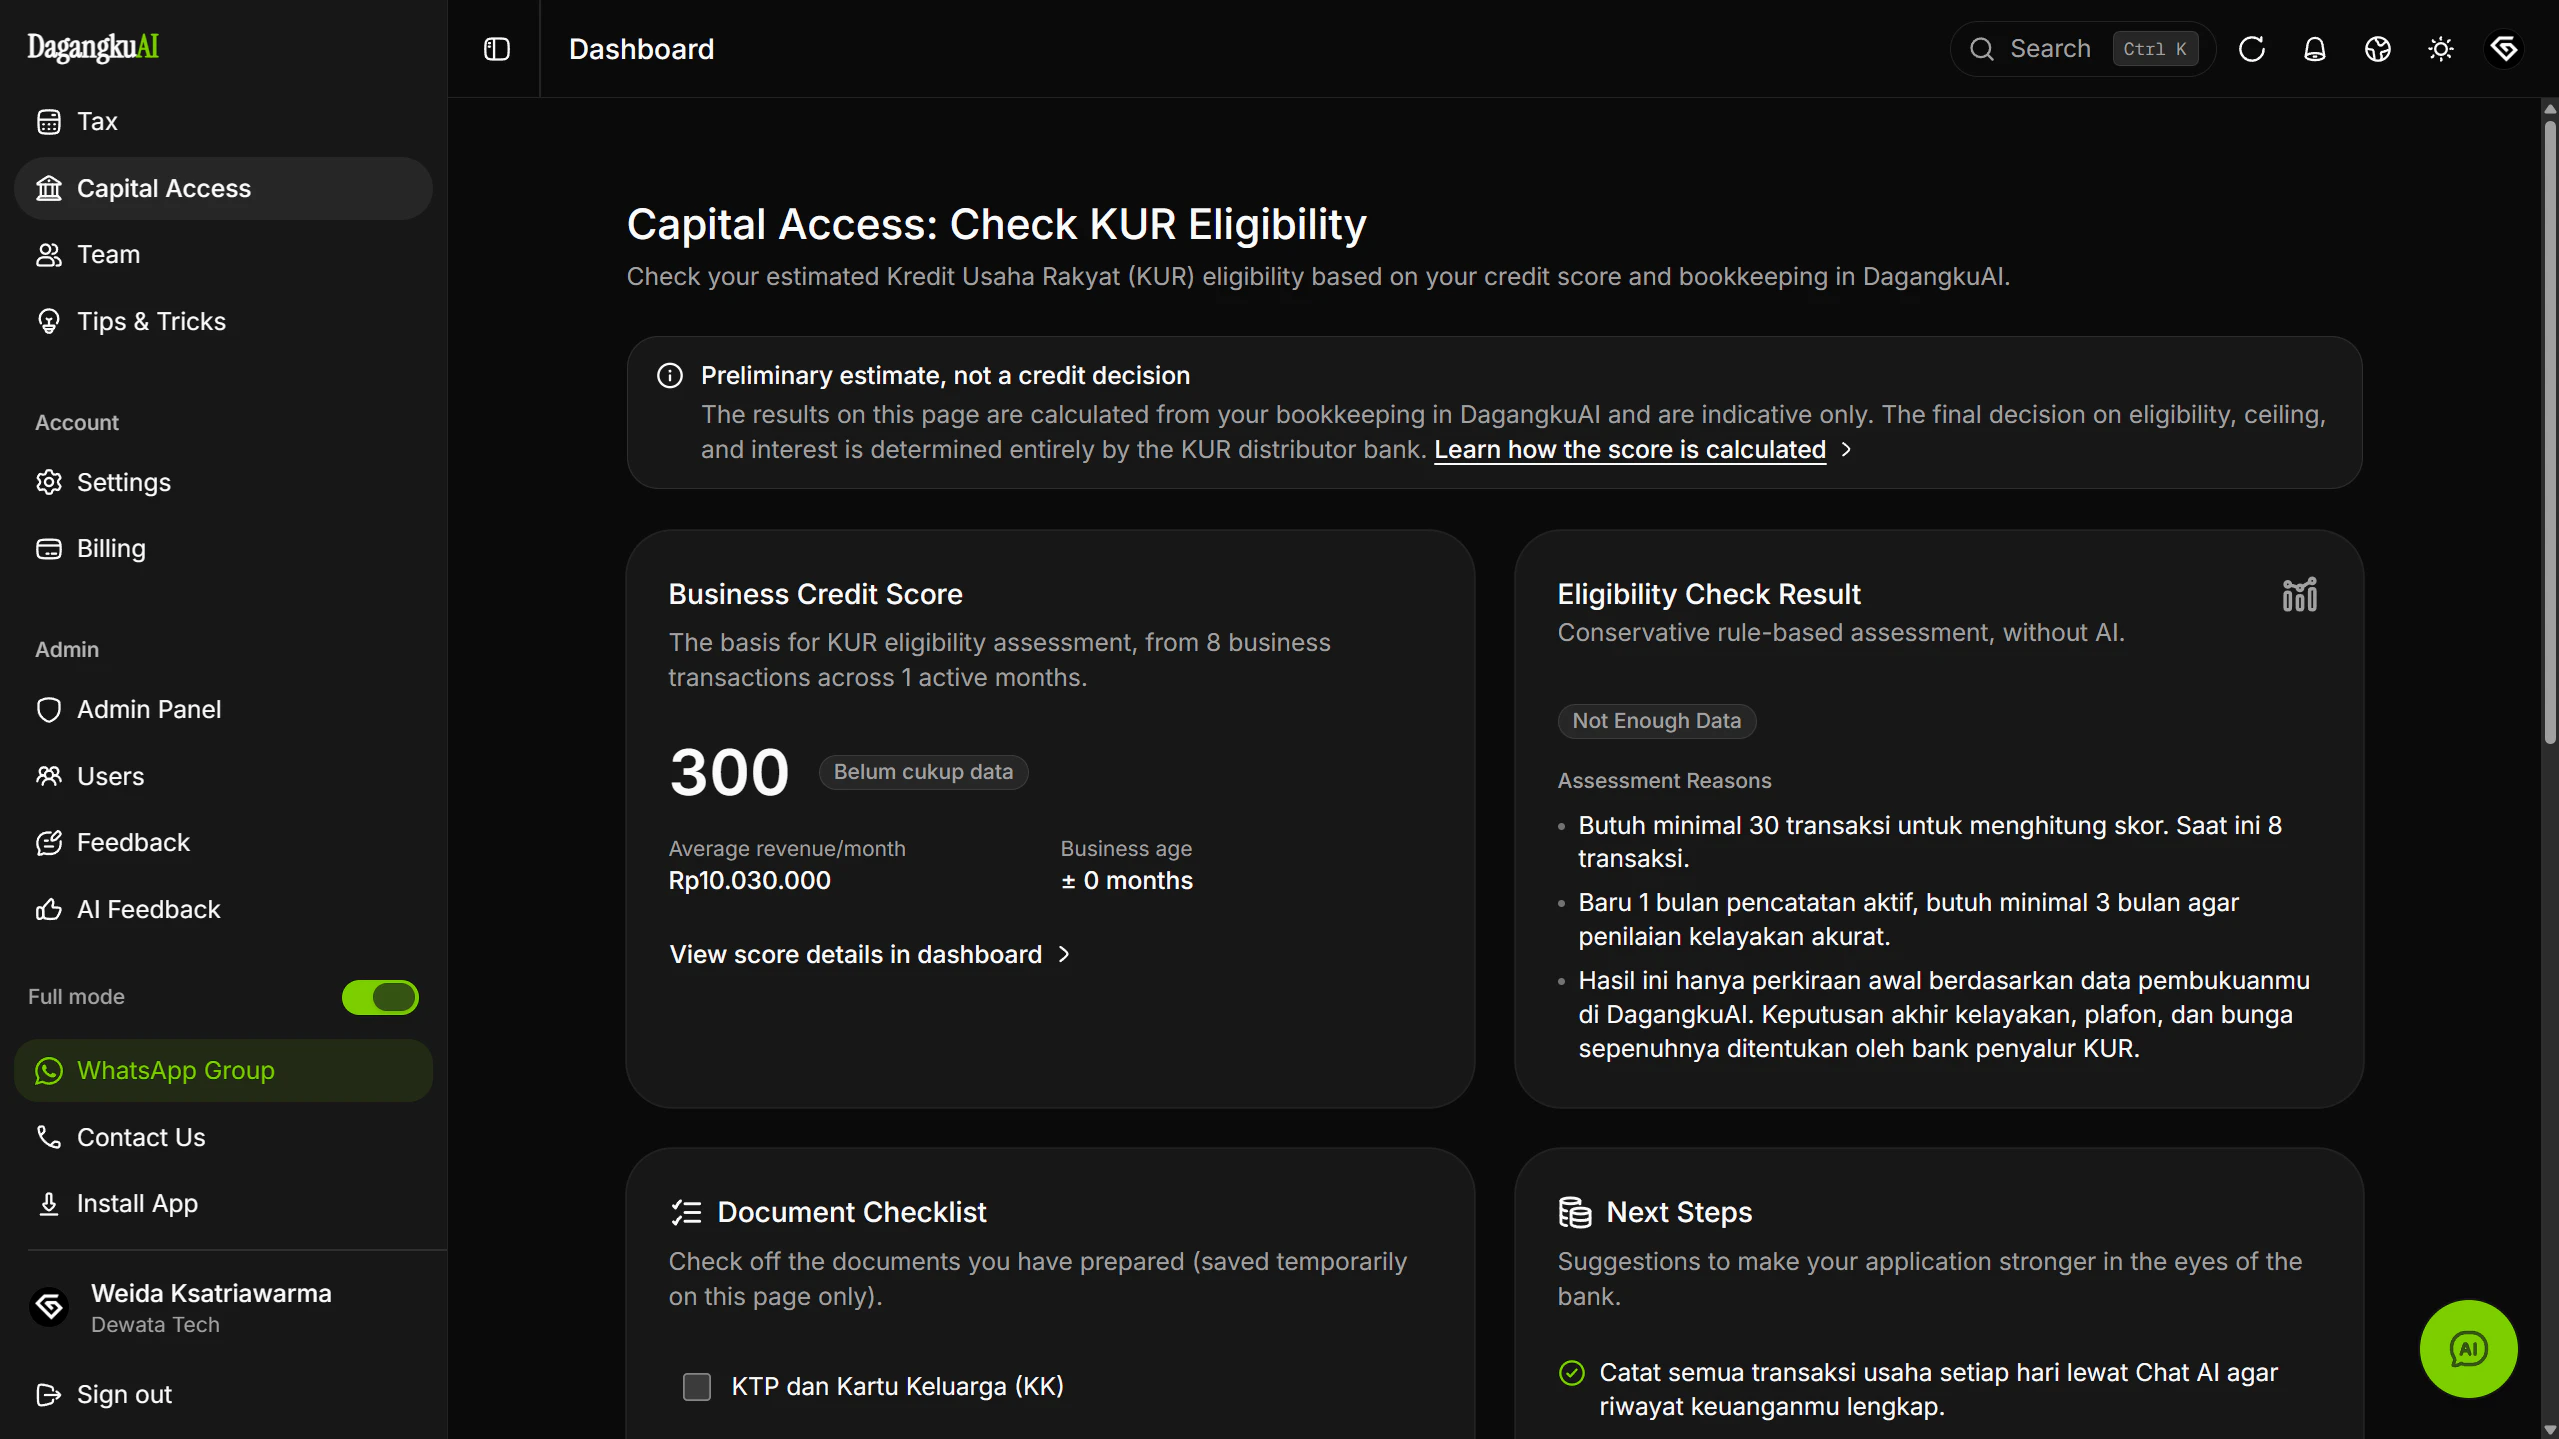Click the Belum cukup data badge
2559x1439 pixels.
[923, 772]
